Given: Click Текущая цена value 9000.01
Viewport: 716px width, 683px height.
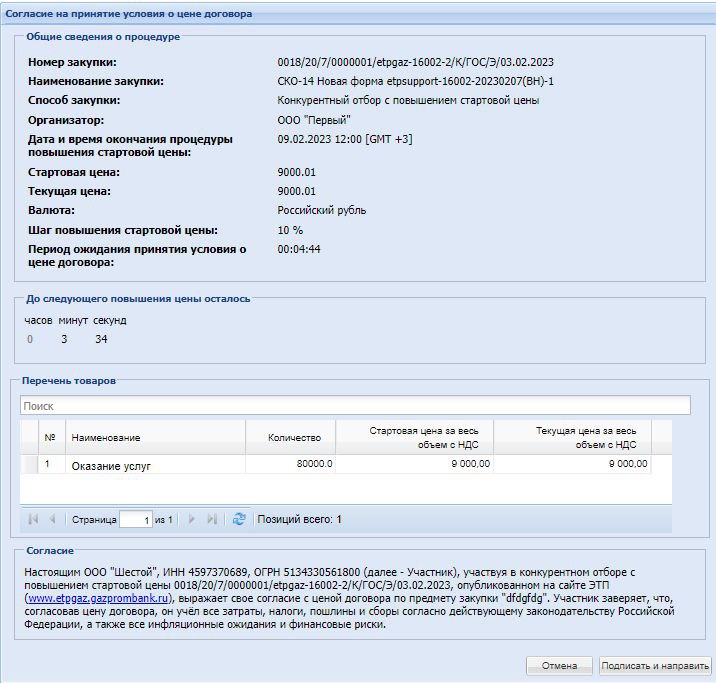Looking at the screenshot, I should 296,191.
